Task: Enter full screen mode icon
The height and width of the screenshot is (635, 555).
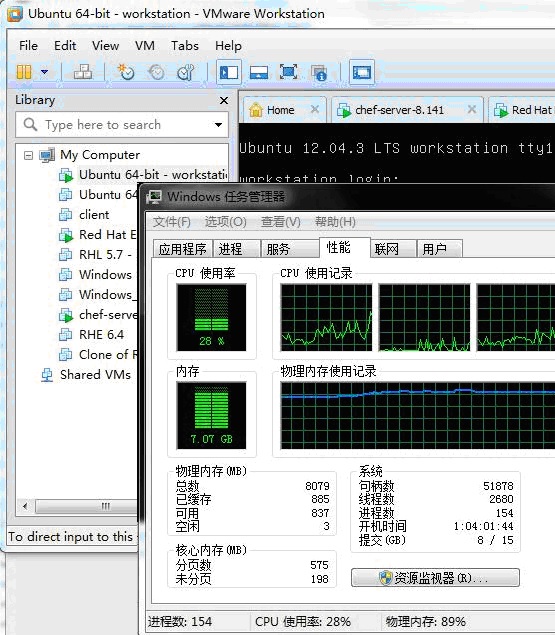Action: (288, 72)
